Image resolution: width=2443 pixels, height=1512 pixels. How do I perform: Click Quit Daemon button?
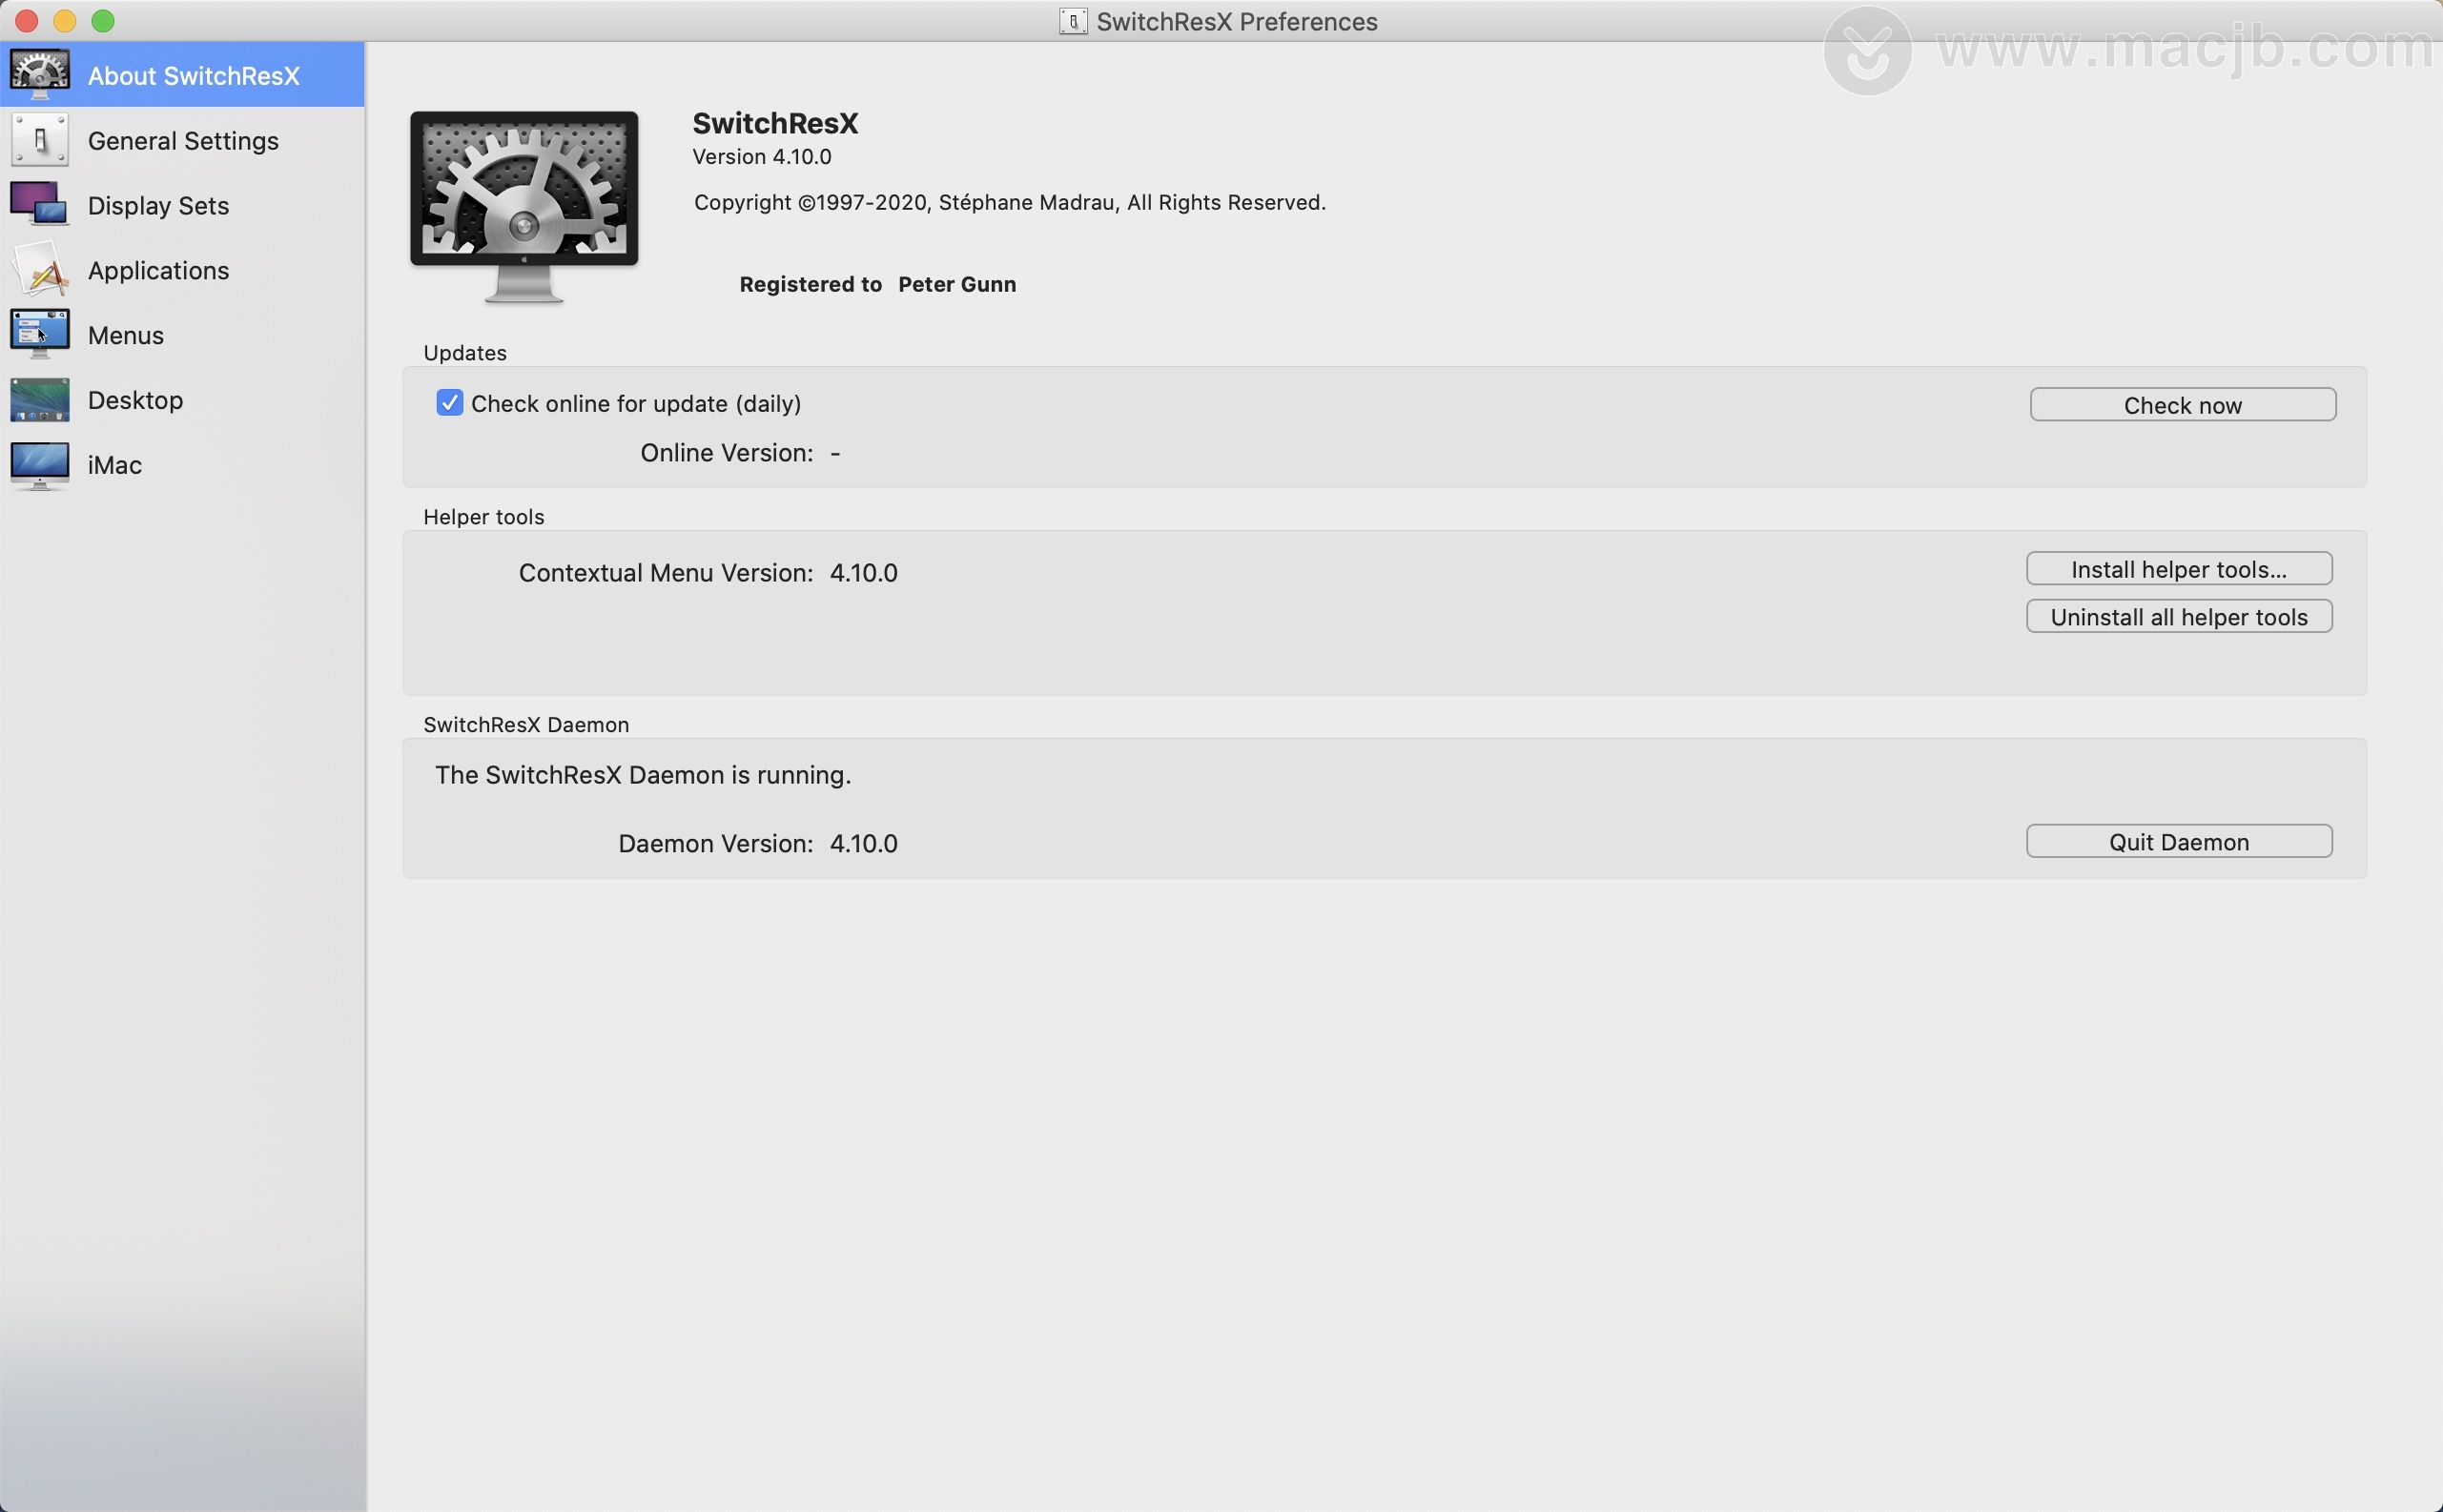tap(2182, 841)
